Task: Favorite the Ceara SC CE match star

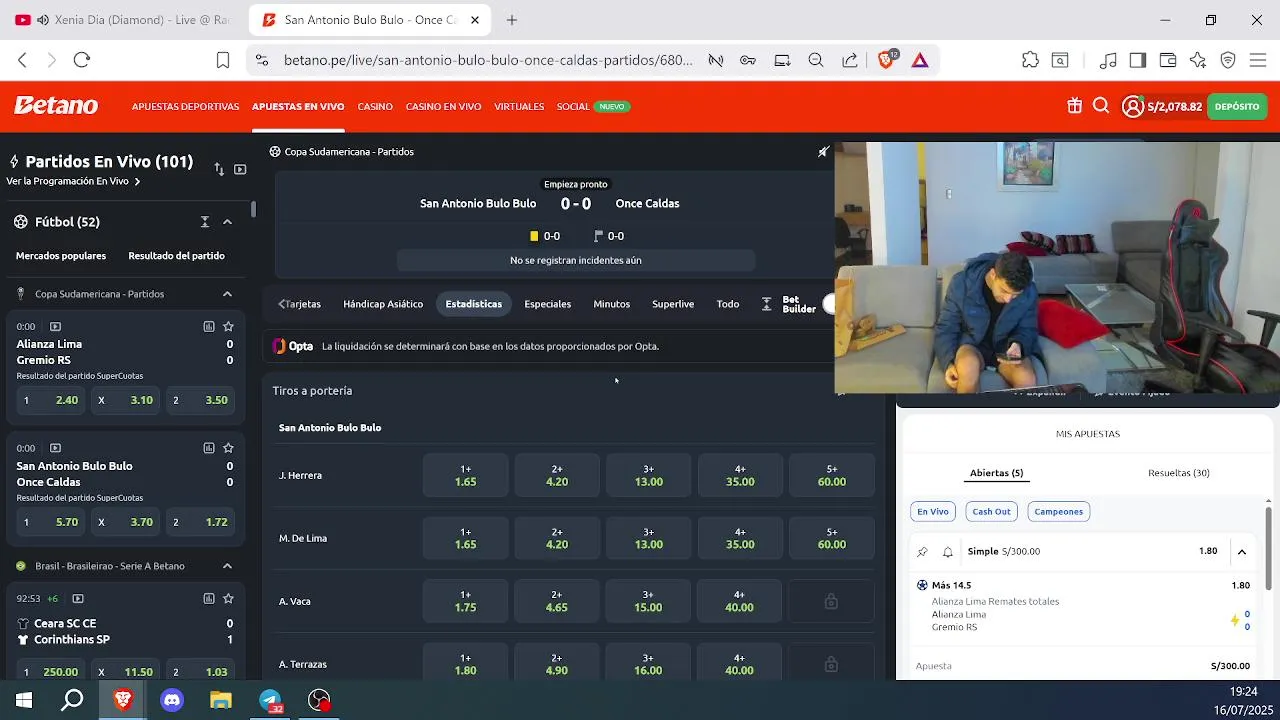Action: click(228, 598)
